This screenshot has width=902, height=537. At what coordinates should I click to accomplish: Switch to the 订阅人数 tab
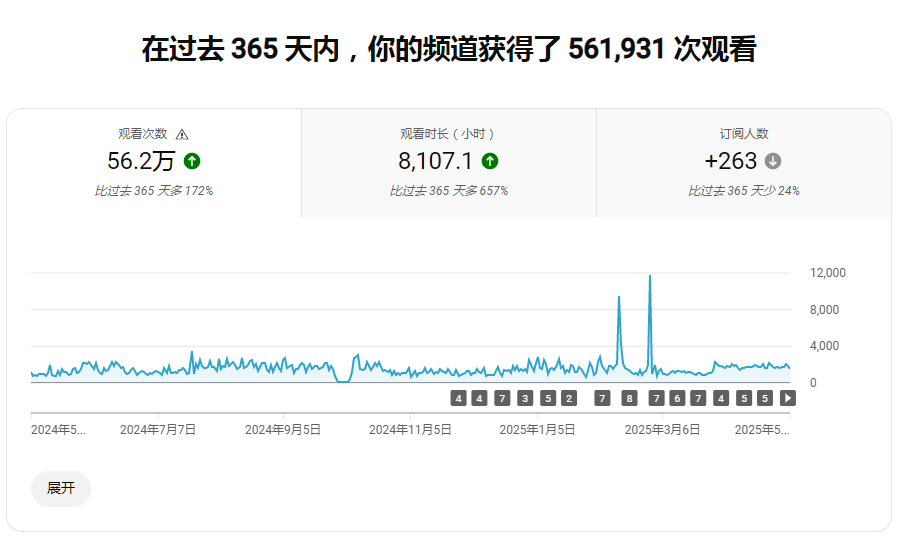click(743, 162)
